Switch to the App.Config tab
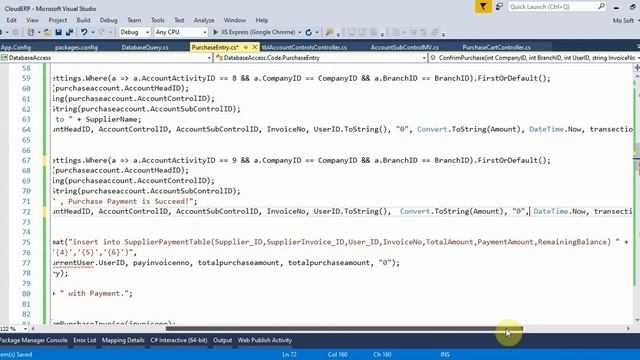The height and width of the screenshot is (360, 640). [x=16, y=47]
